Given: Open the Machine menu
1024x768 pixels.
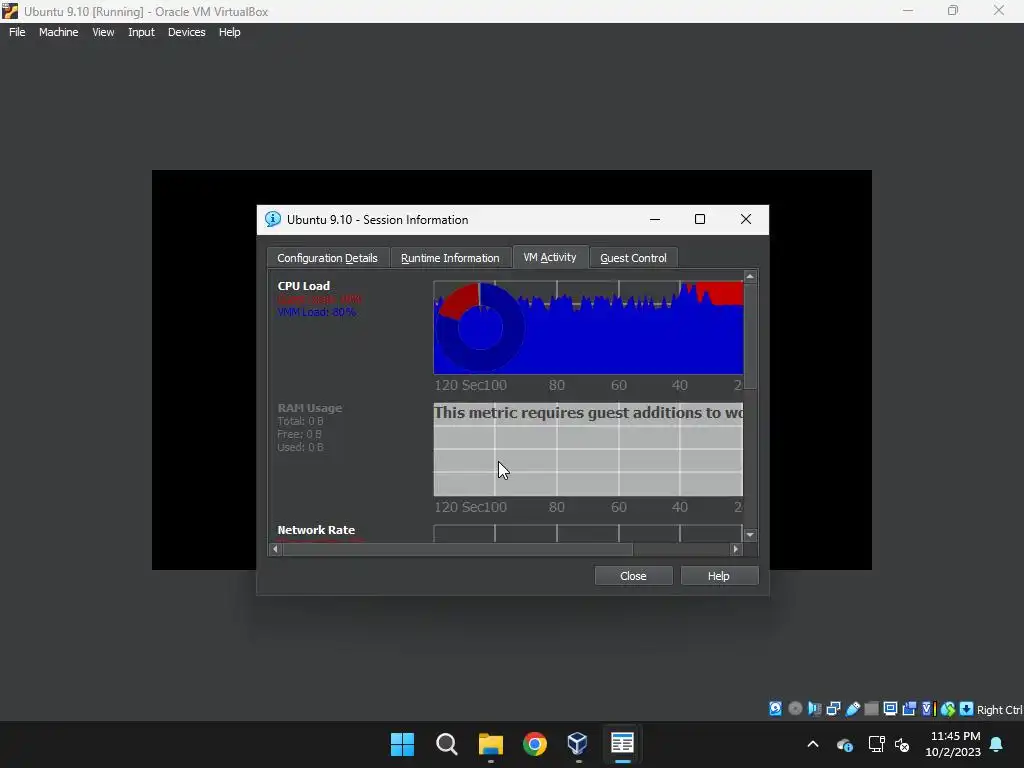Looking at the screenshot, I should click(59, 32).
